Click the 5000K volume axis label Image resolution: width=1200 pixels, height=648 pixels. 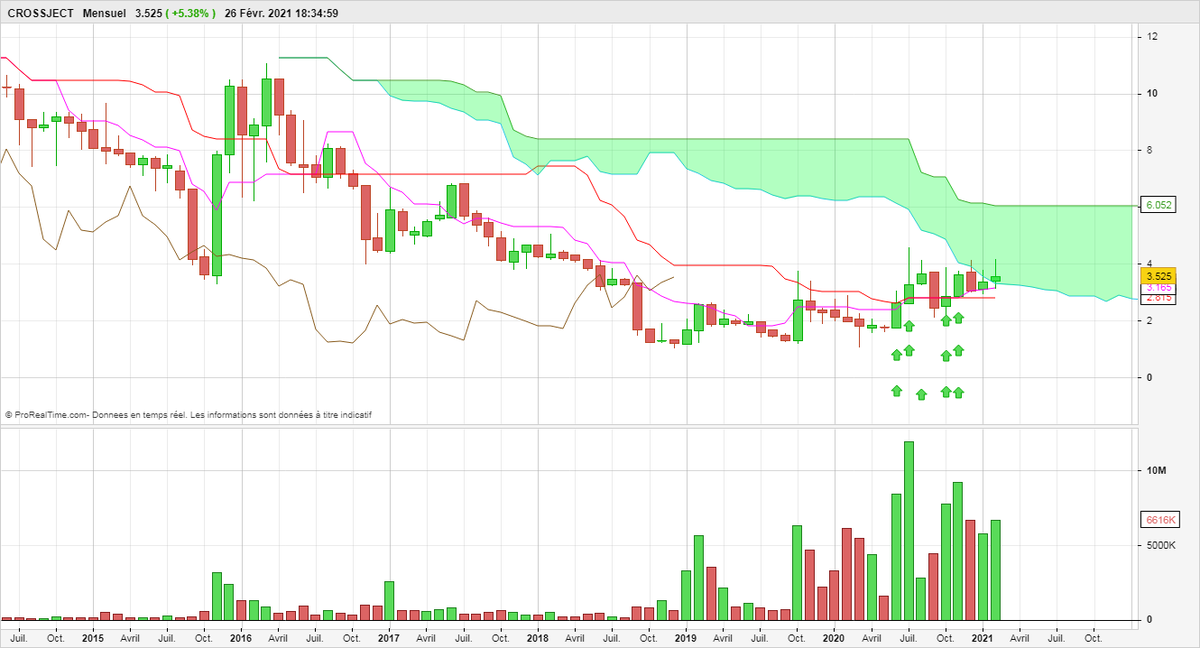1163,546
